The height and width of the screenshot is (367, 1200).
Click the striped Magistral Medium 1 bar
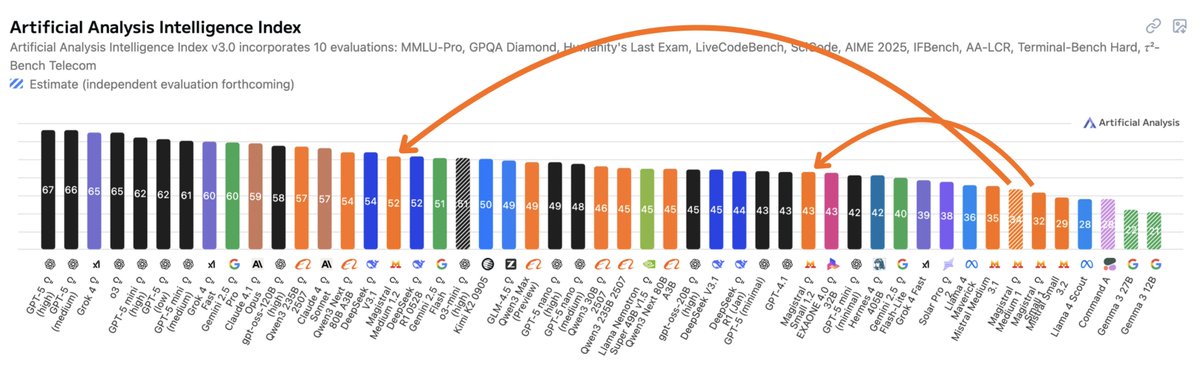coord(1015,218)
